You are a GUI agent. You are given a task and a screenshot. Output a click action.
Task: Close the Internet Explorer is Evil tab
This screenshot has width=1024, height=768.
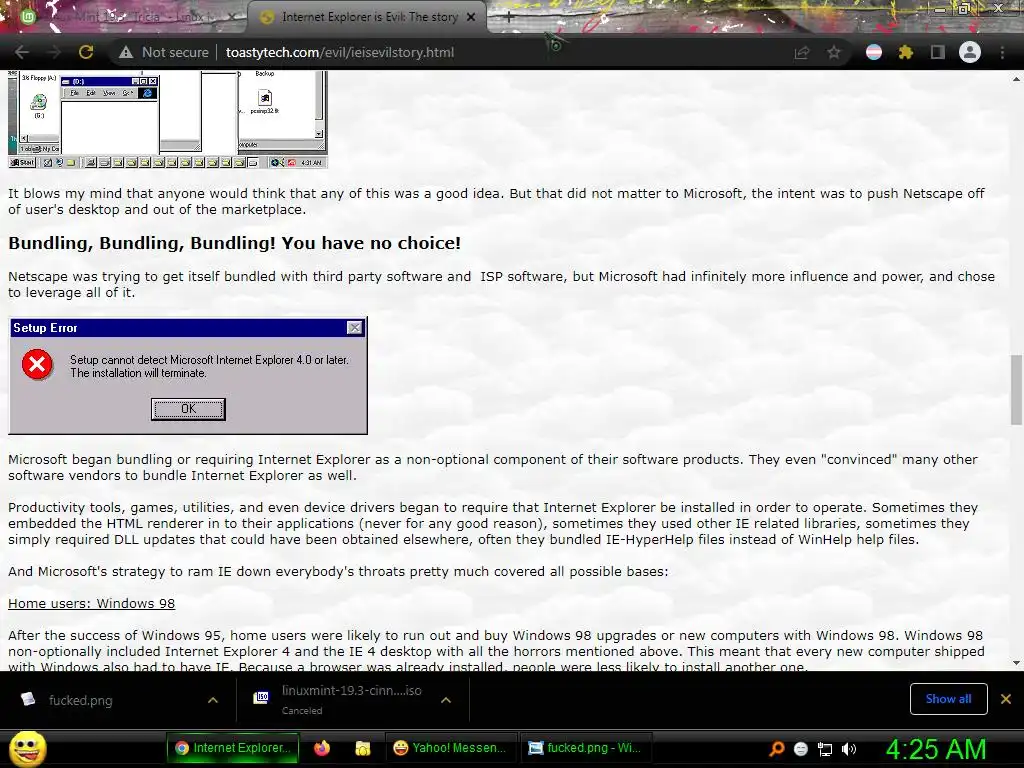[471, 18]
